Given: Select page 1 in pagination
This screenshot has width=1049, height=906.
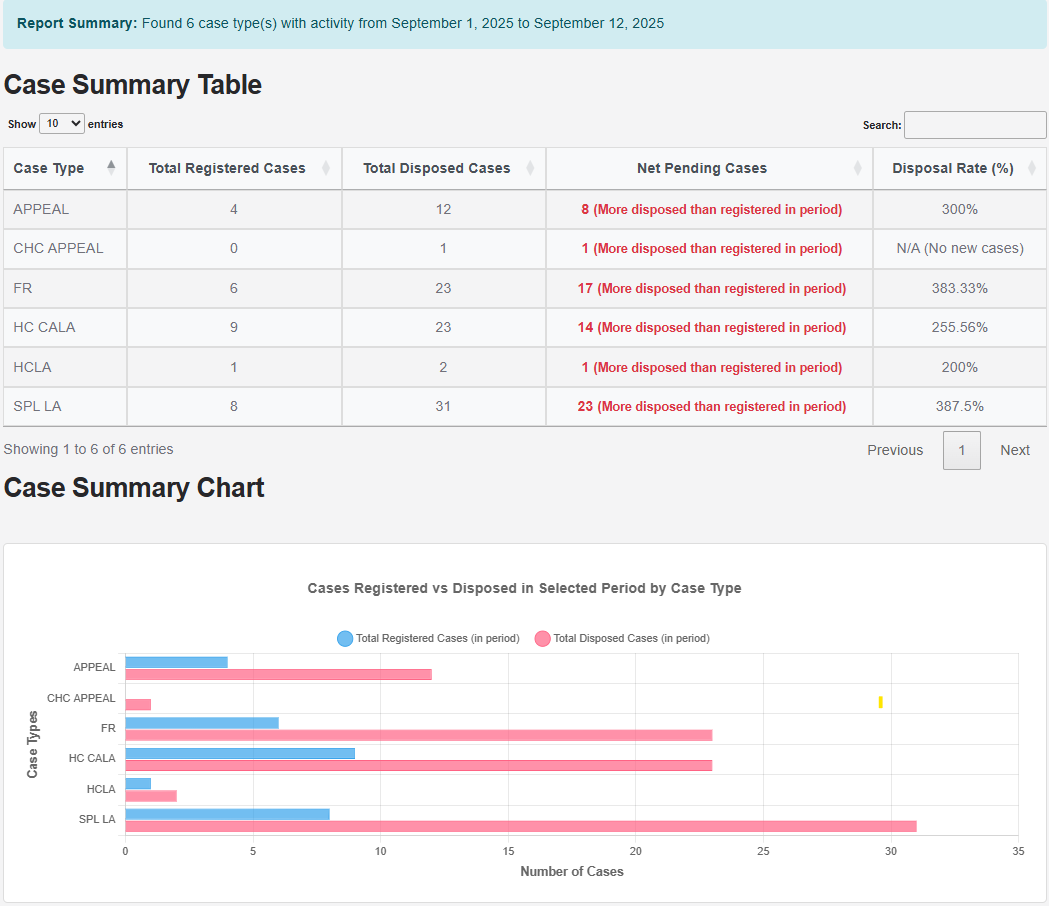Looking at the screenshot, I should click(x=961, y=450).
